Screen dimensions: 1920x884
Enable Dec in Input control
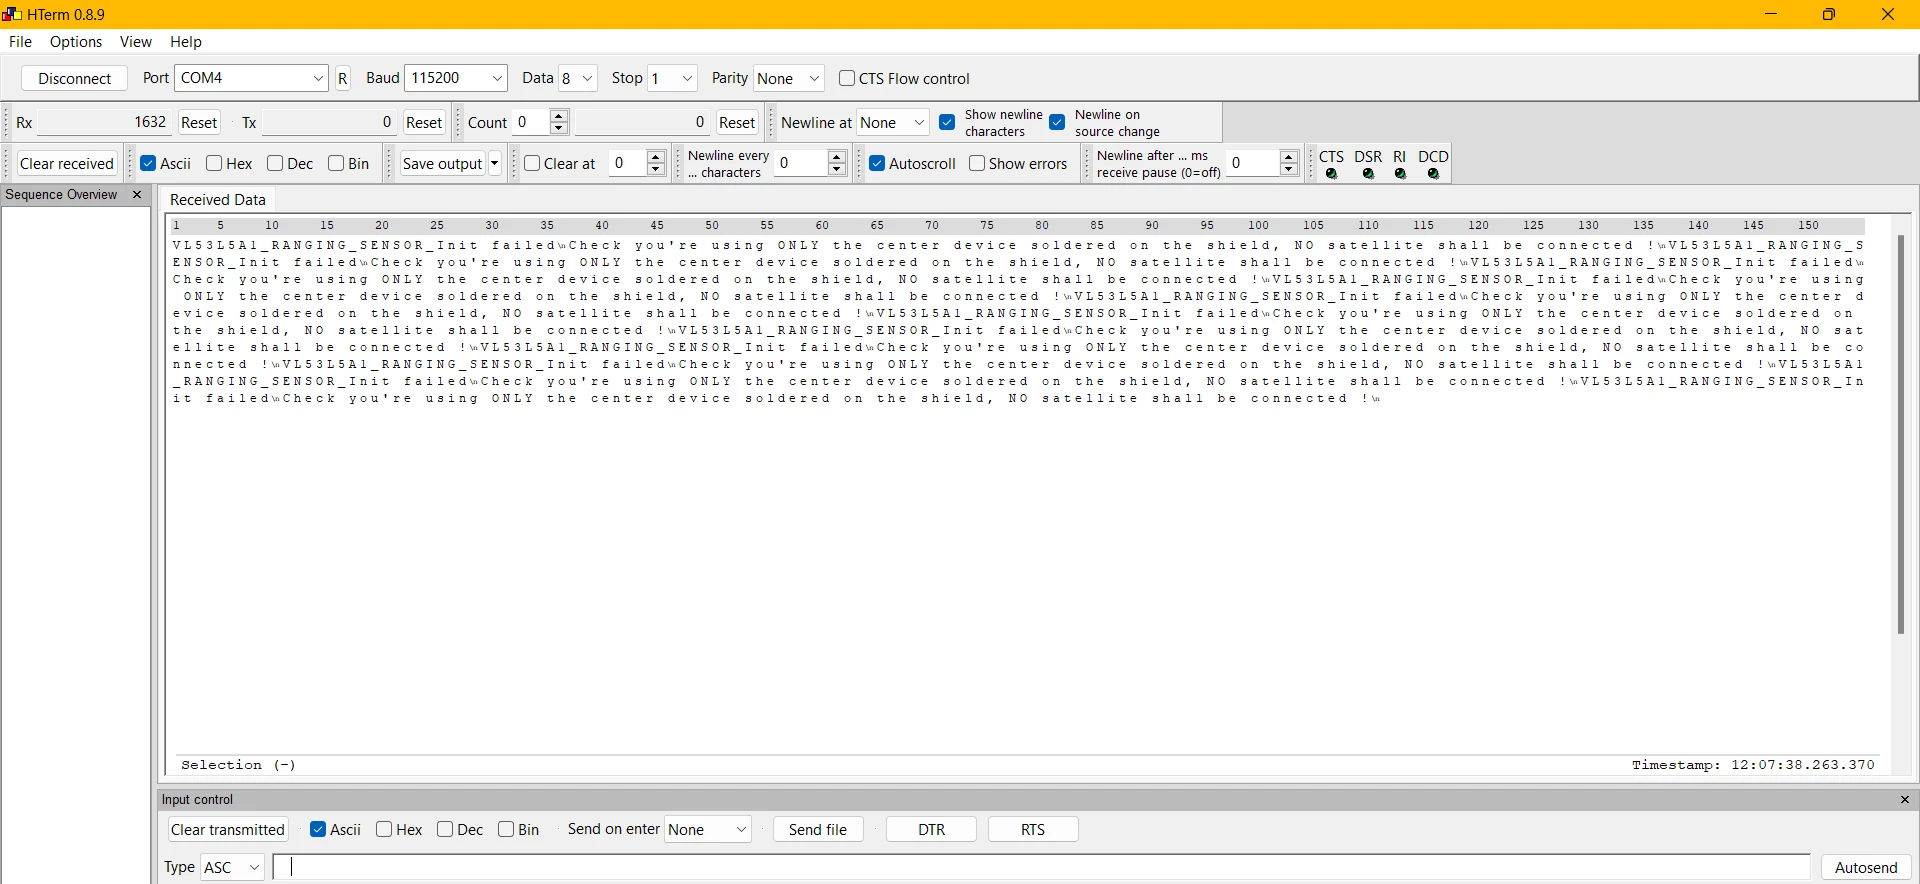[x=445, y=829]
